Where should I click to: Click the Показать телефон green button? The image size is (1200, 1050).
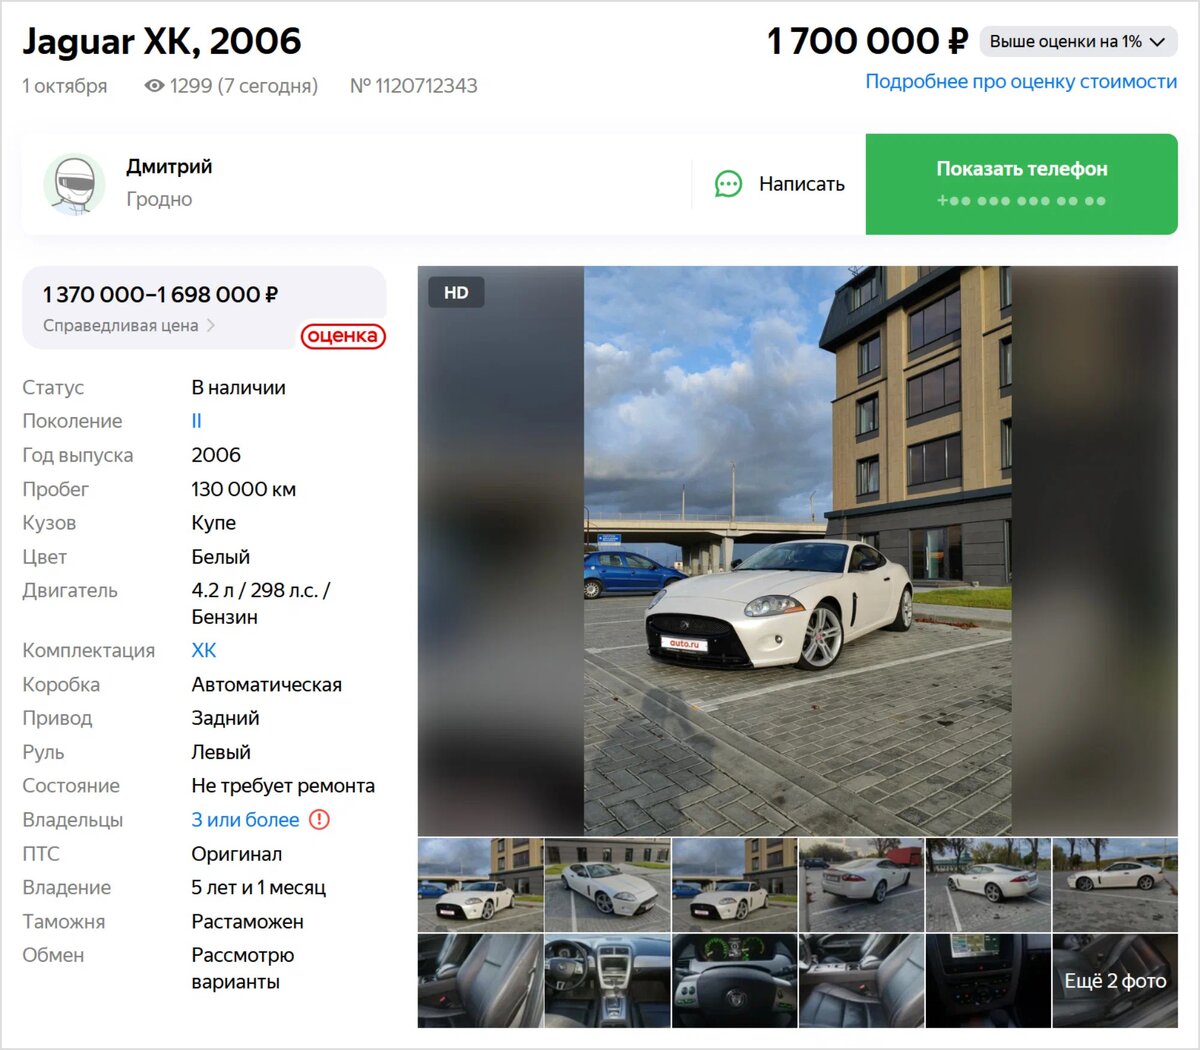[1021, 184]
